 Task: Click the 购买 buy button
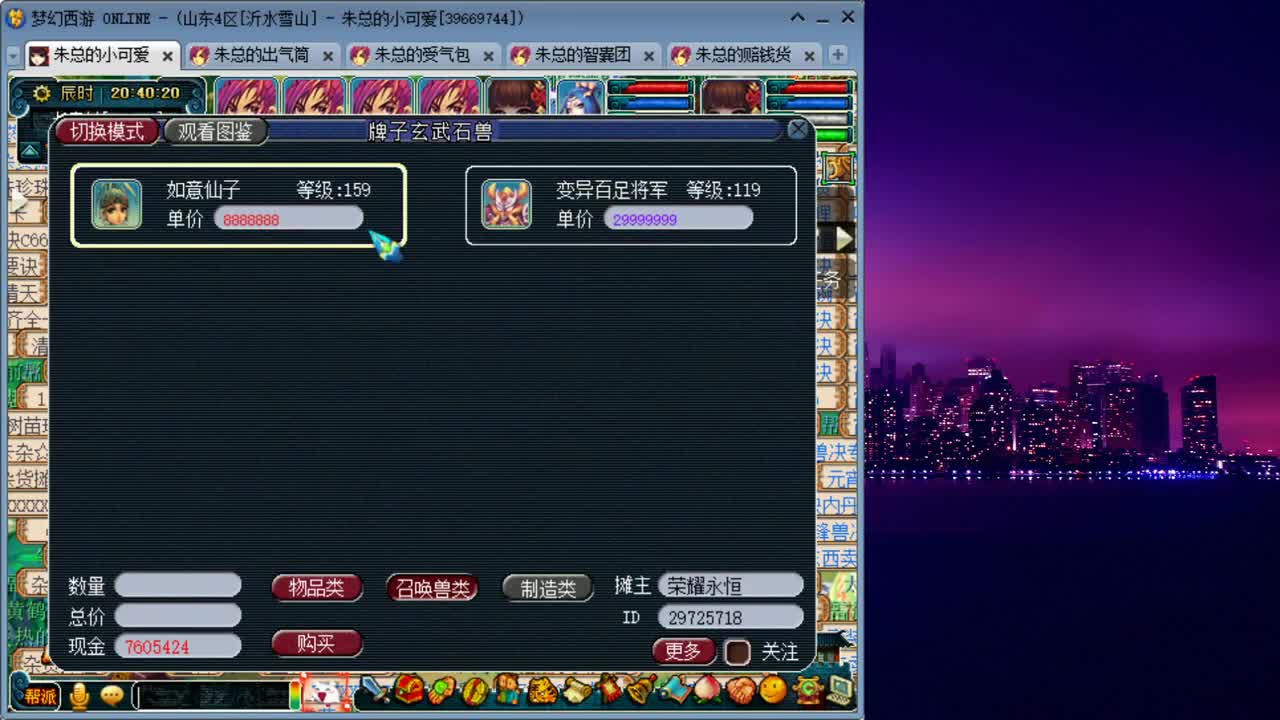tap(316, 644)
